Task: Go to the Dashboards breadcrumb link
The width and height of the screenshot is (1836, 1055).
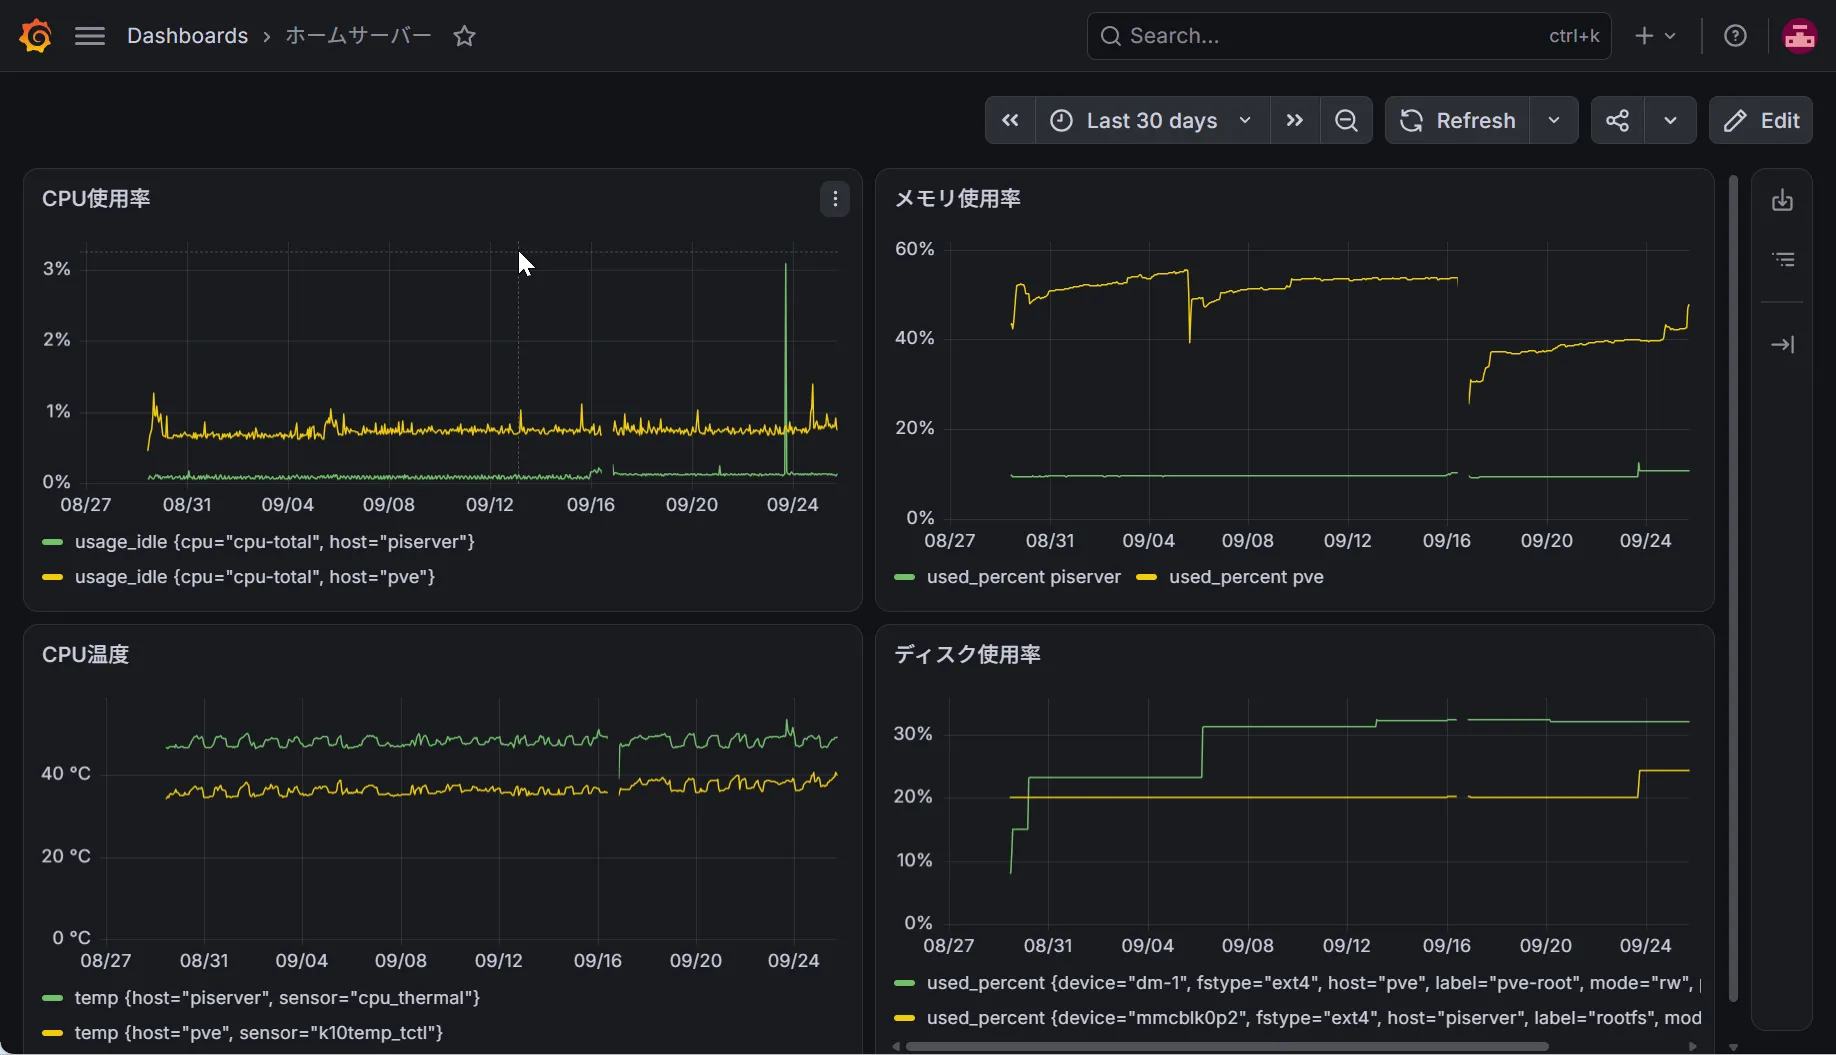Action: point(187,36)
